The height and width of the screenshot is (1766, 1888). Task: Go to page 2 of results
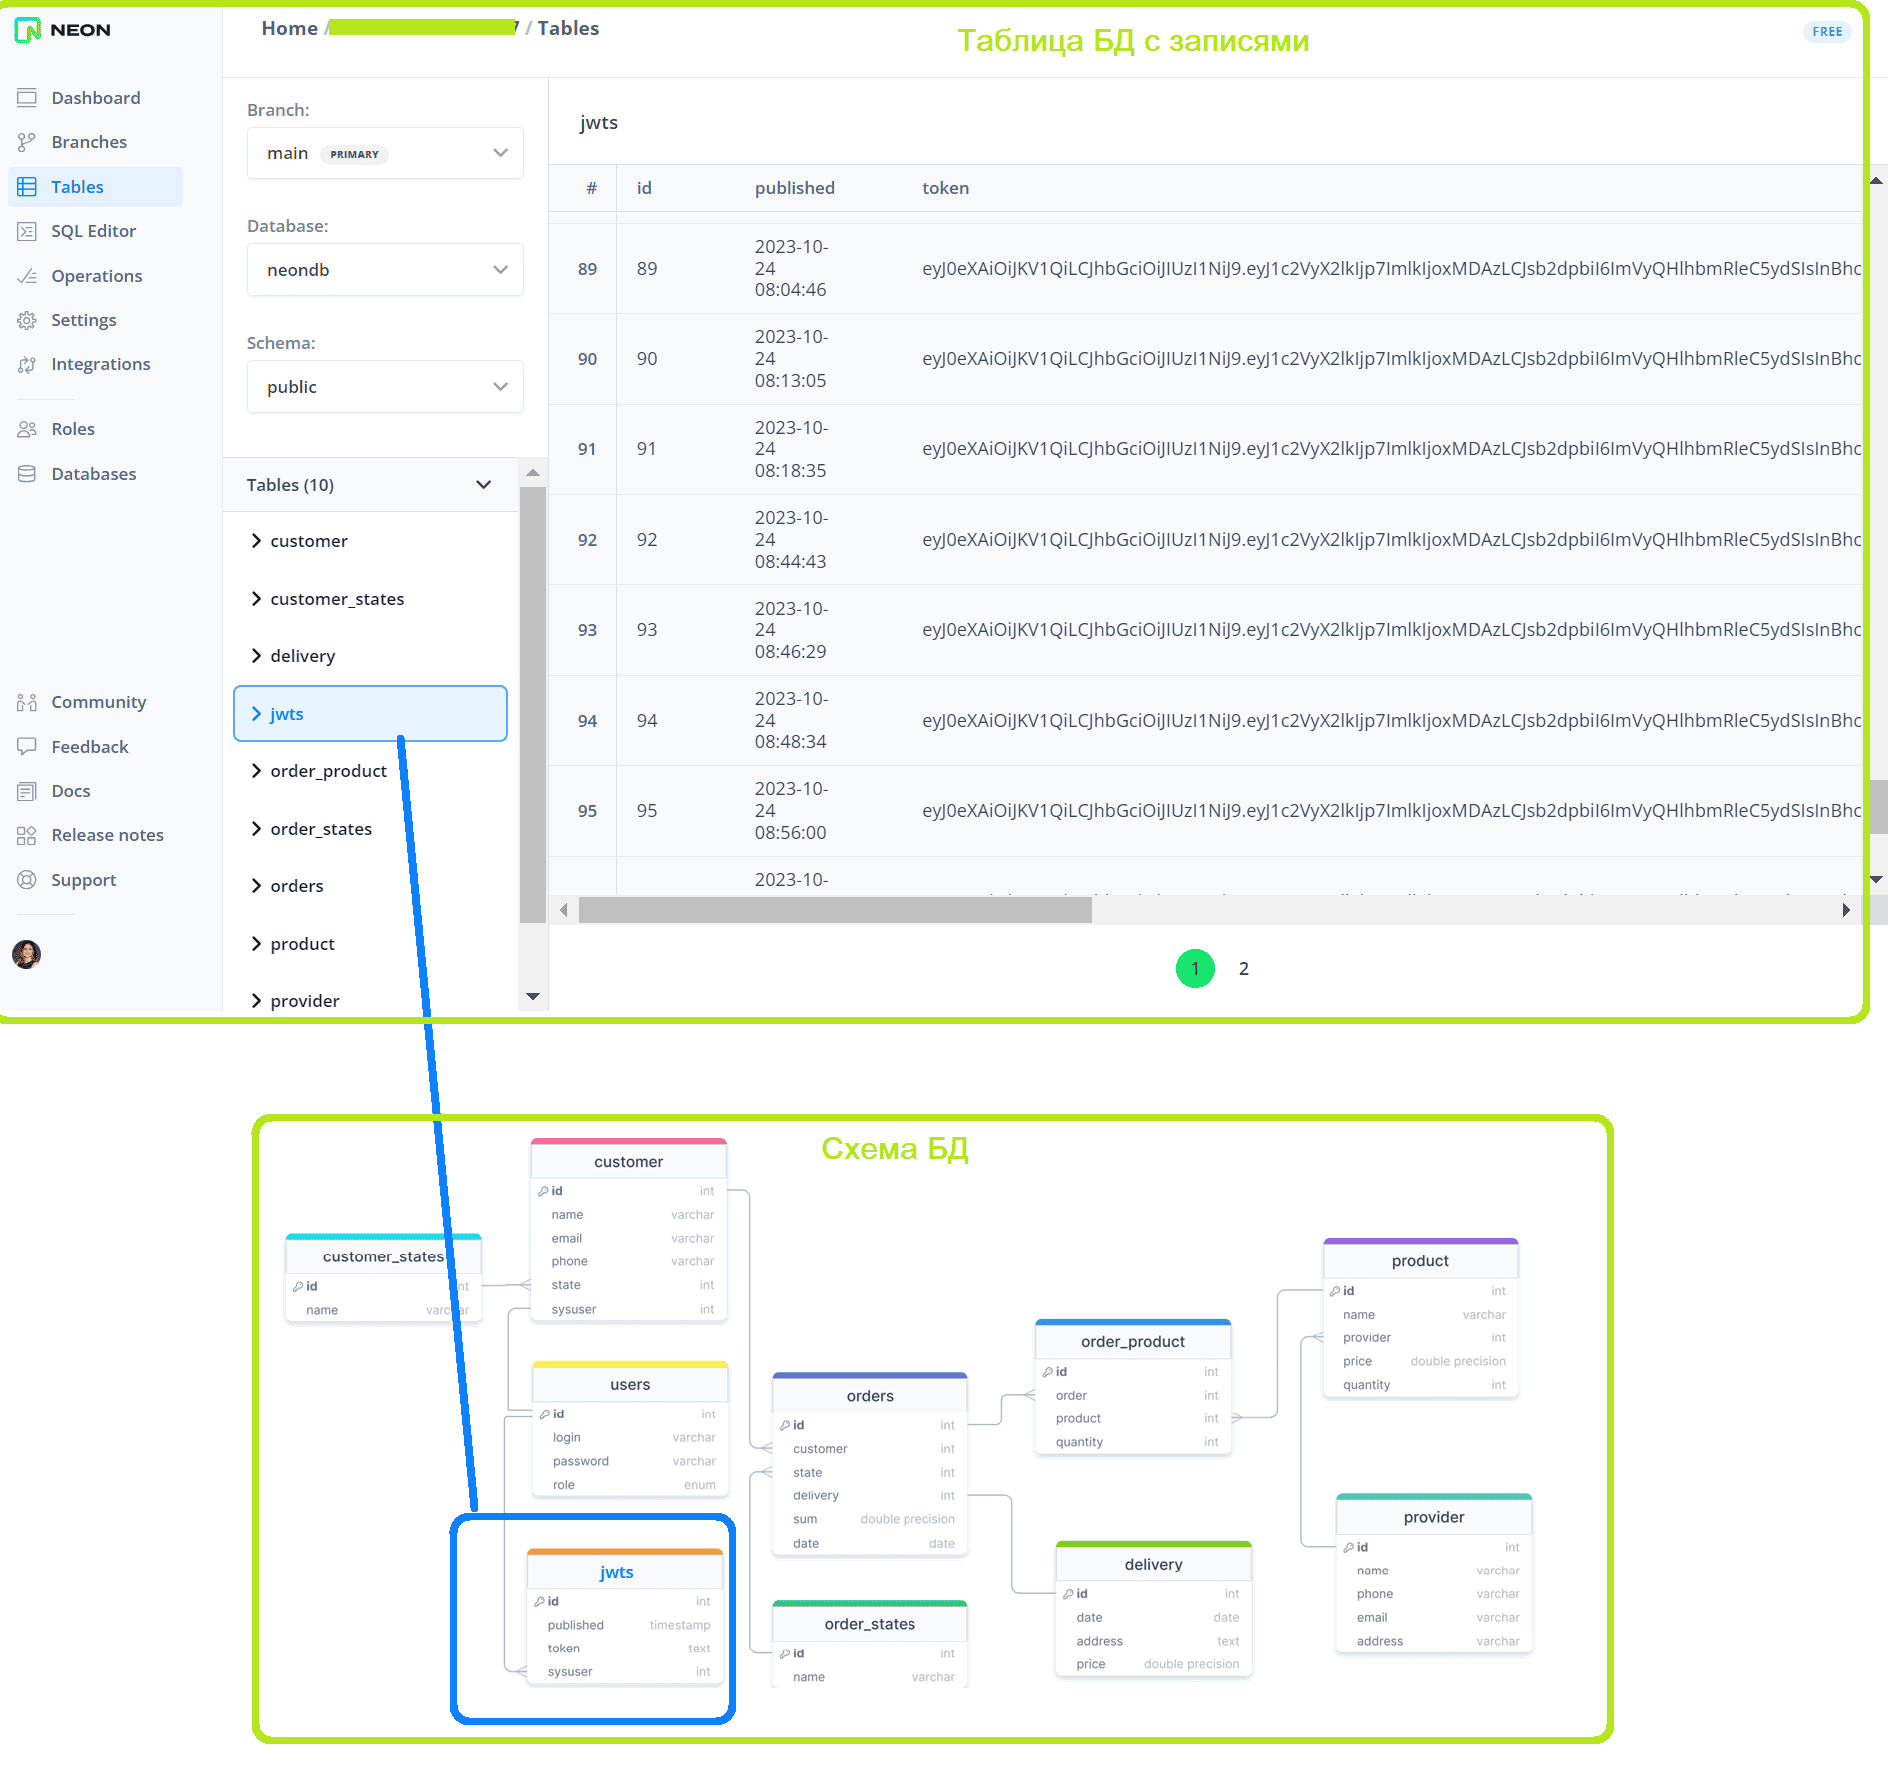(1244, 968)
